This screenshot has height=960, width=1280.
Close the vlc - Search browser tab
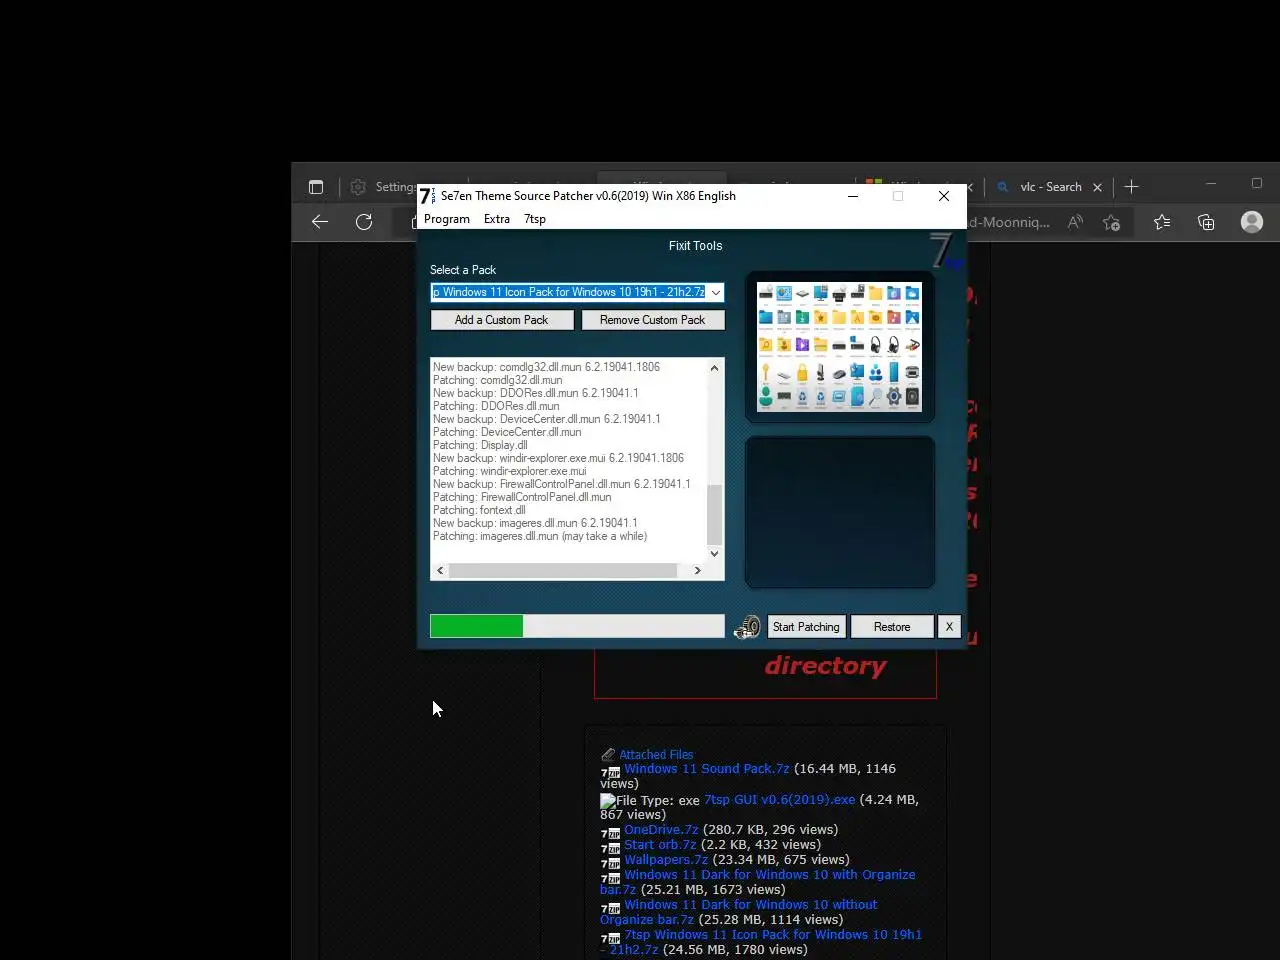click(x=1097, y=187)
